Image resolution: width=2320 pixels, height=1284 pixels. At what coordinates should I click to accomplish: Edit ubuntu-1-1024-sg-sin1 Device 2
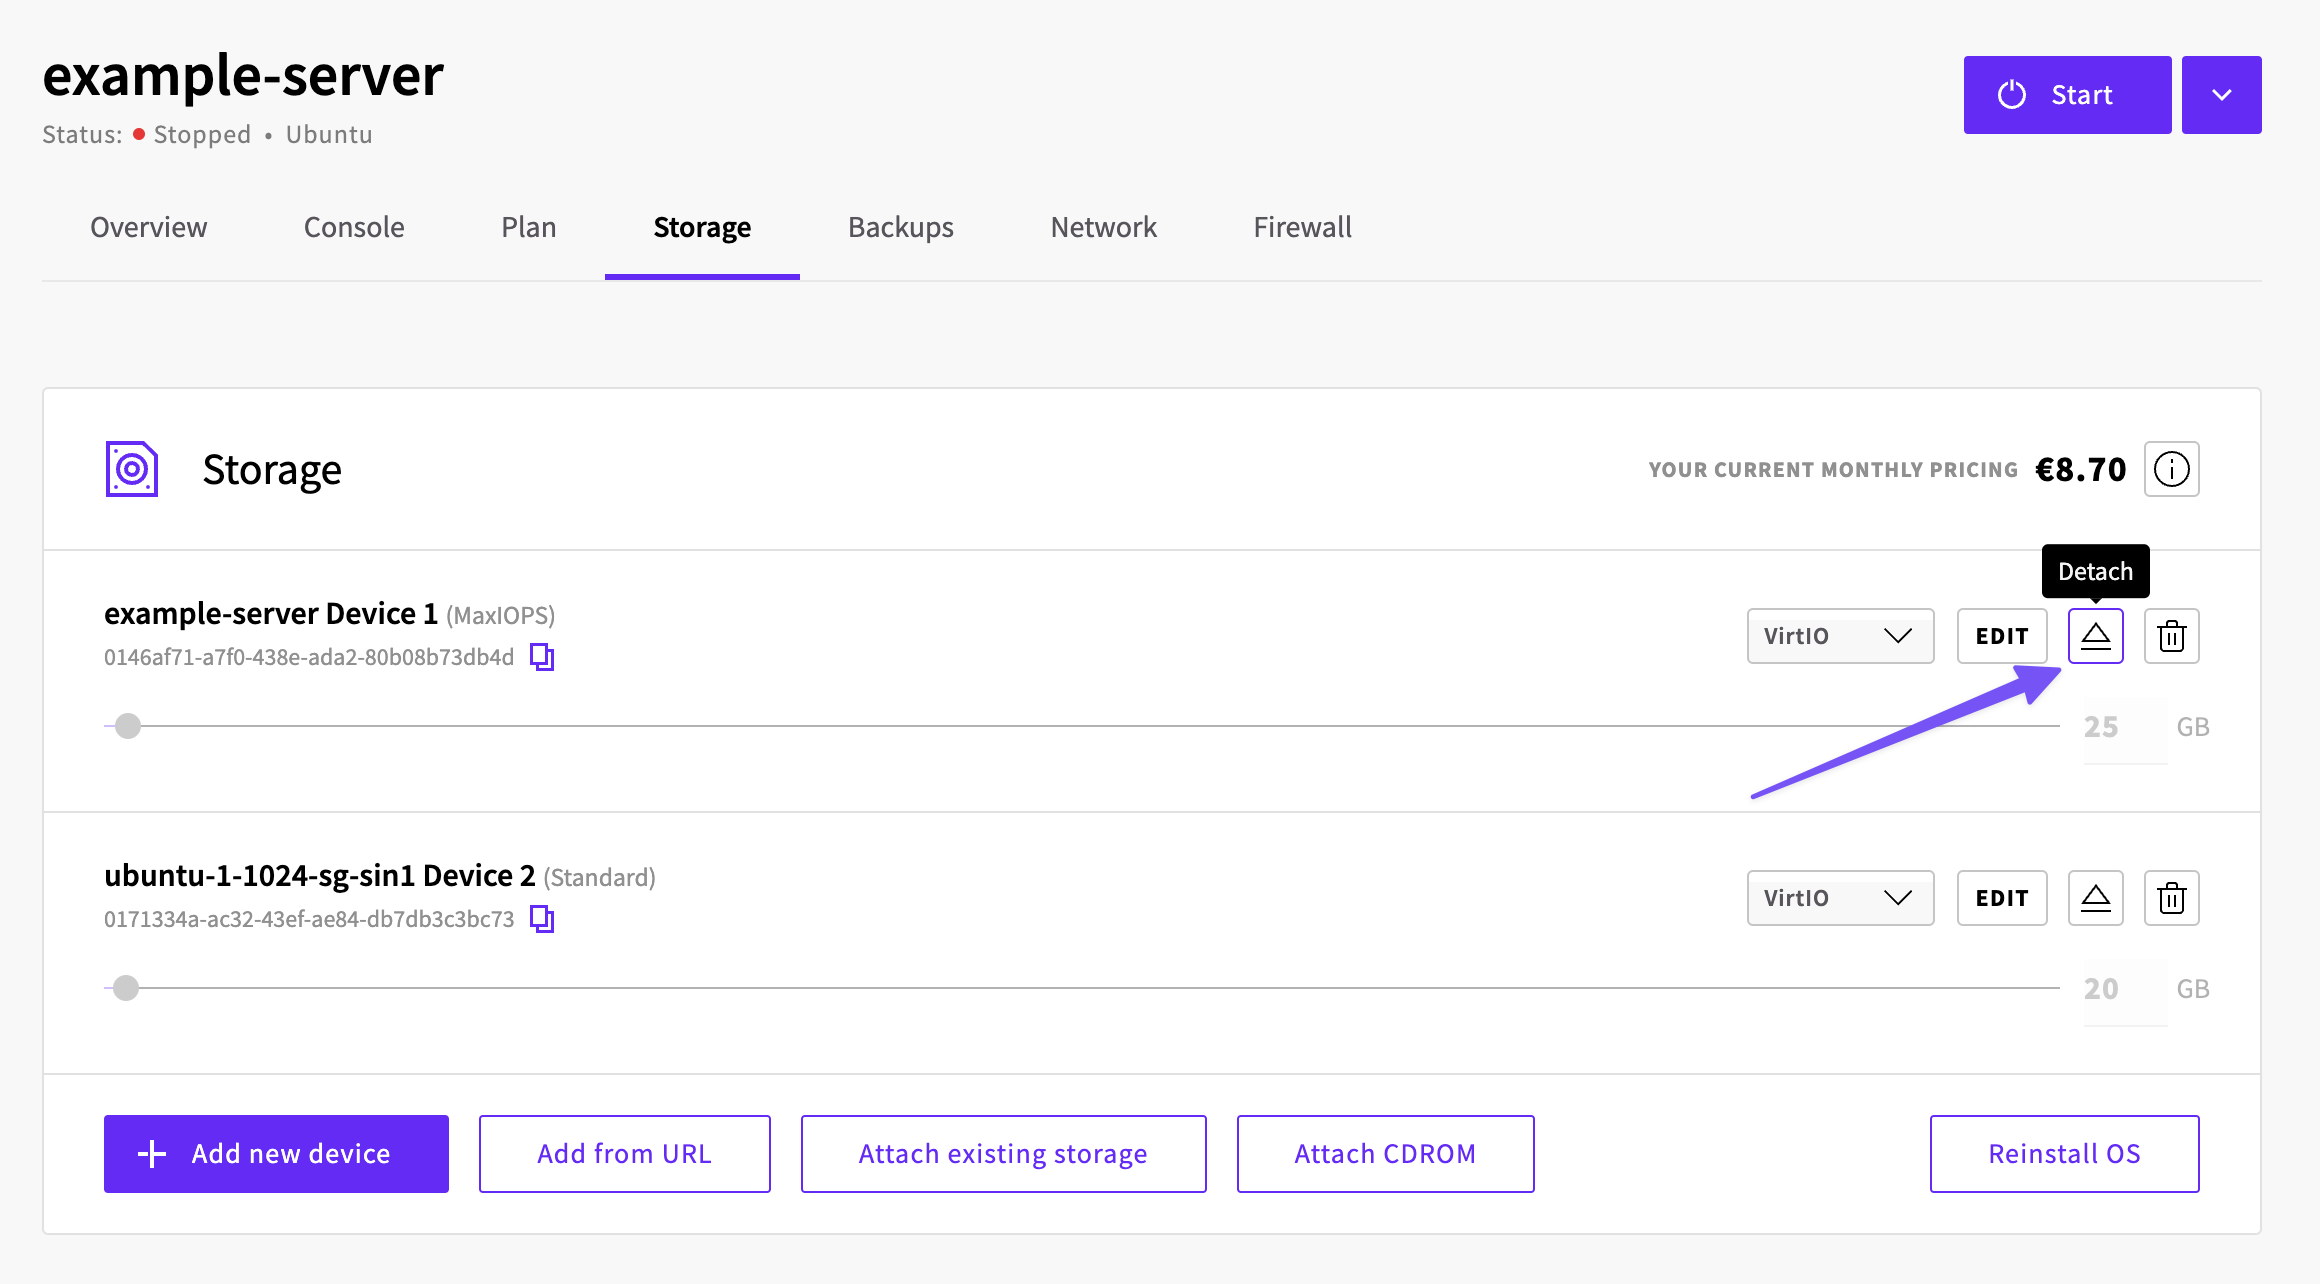pos(2002,898)
